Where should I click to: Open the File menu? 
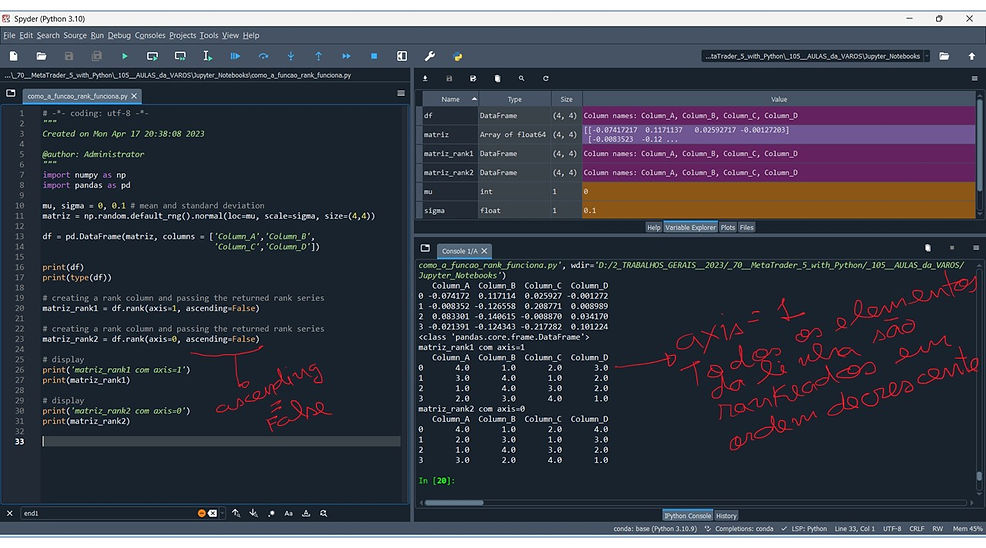point(9,35)
